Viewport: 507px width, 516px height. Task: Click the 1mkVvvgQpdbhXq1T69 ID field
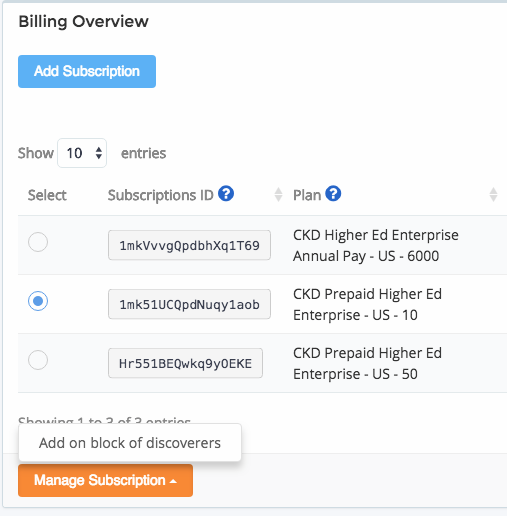[189, 245]
